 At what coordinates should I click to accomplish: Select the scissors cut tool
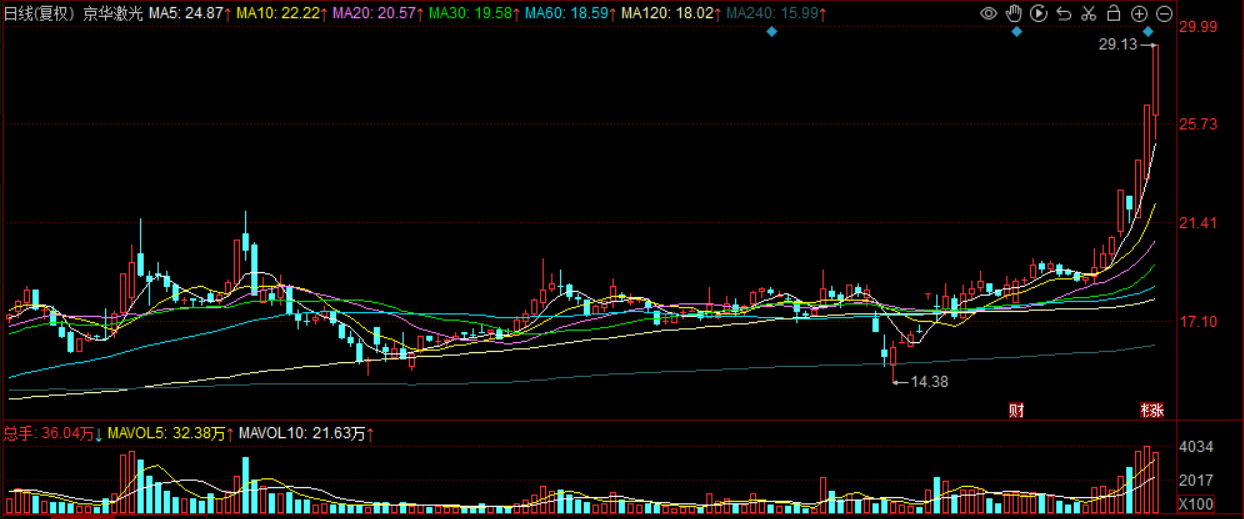[x=1088, y=13]
